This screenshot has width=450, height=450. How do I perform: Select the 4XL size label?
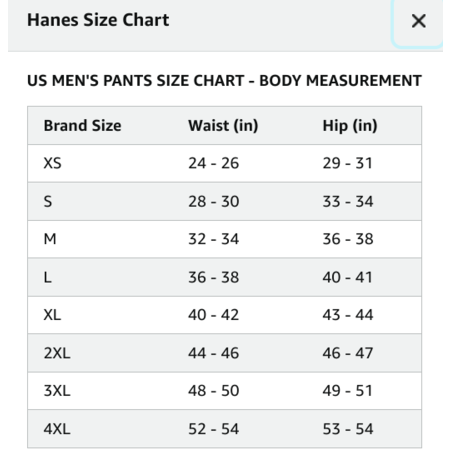pyautogui.click(x=57, y=429)
